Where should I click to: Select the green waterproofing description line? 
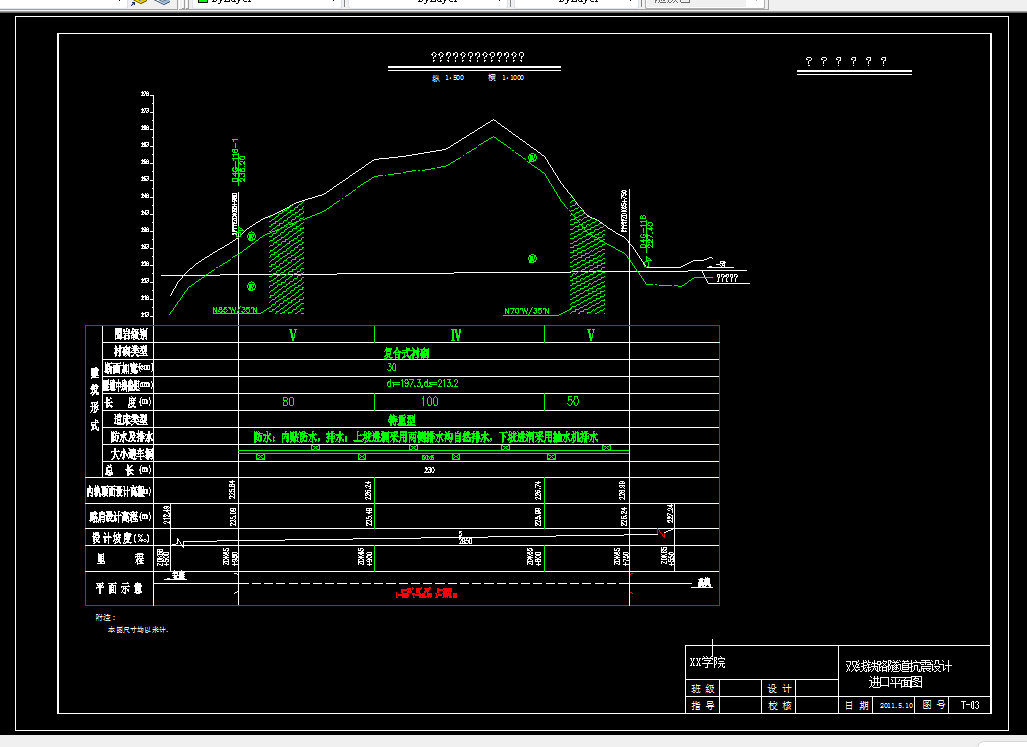tap(426, 437)
